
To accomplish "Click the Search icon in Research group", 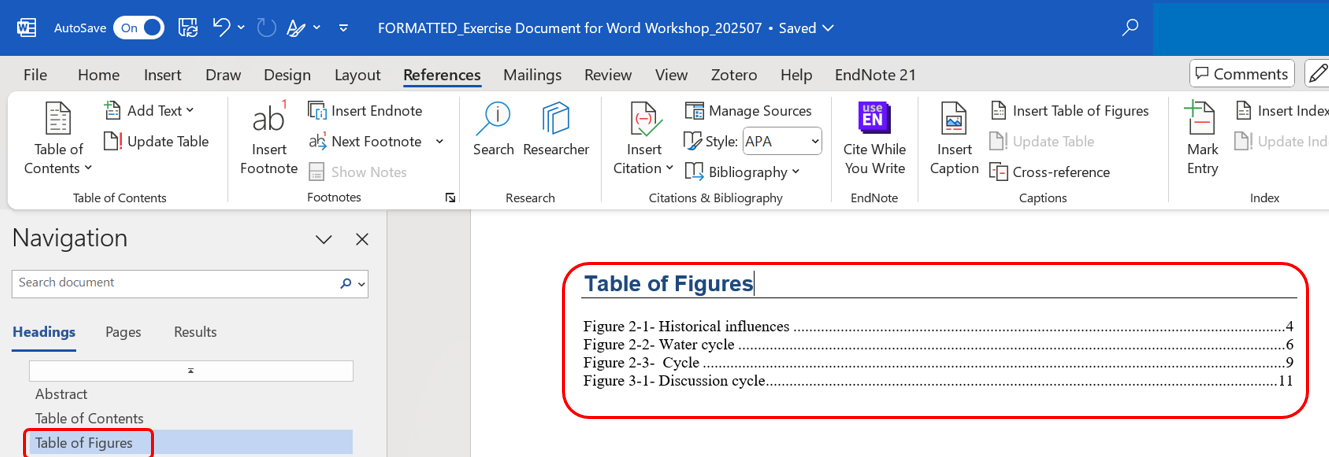I will [493, 120].
